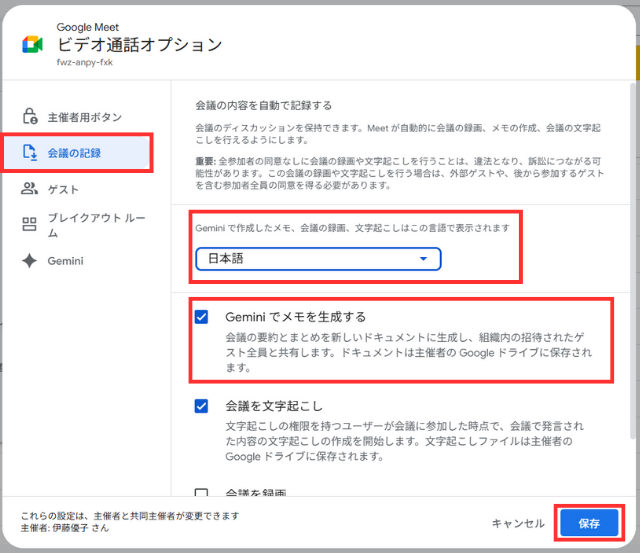
Task: Click the breakout room grid icon
Action: coord(29,224)
